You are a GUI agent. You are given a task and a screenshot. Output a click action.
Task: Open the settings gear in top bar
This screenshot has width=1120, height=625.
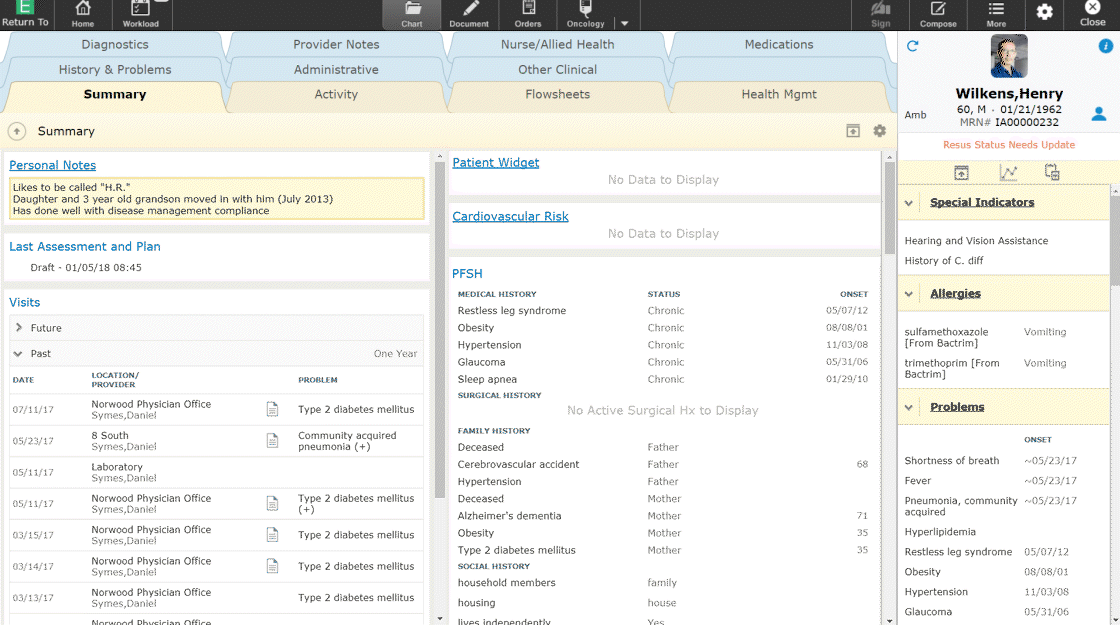(x=1044, y=11)
